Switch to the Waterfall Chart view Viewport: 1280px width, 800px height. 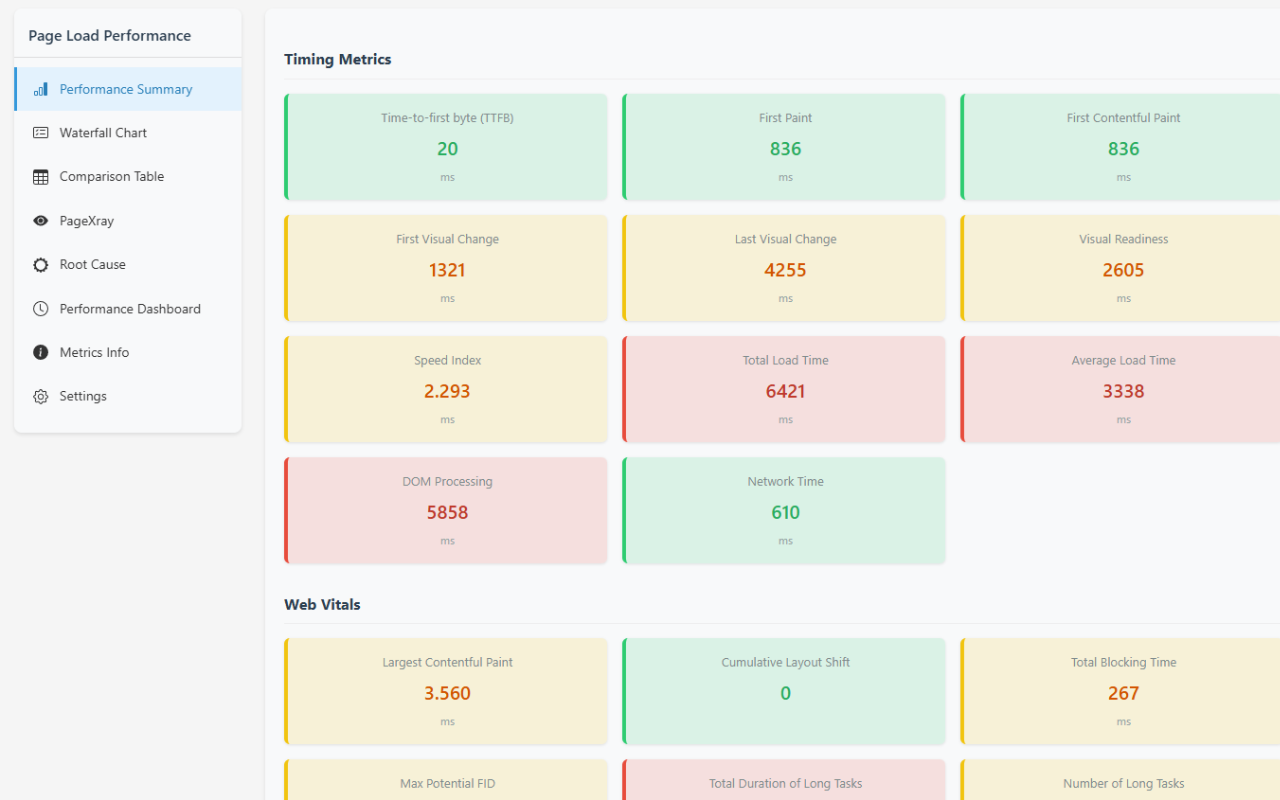128,133
